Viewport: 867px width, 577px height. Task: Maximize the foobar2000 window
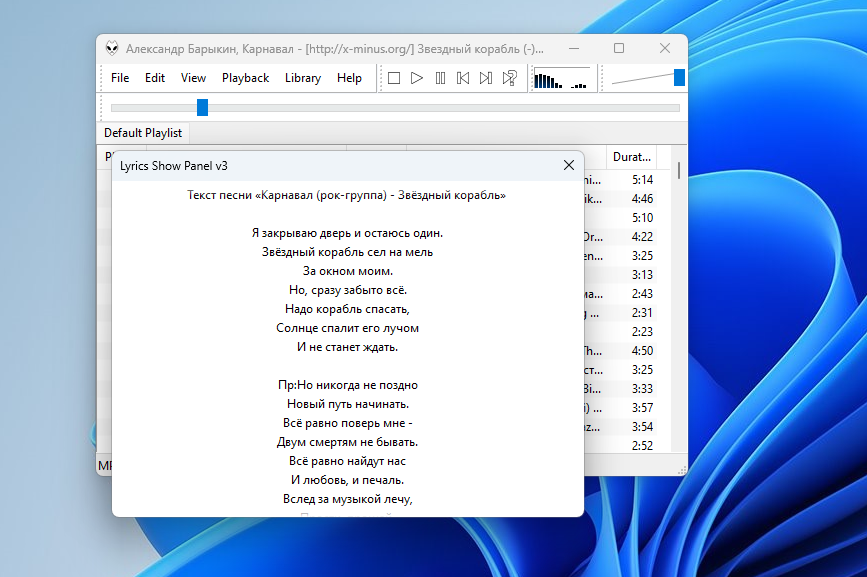(x=619, y=49)
